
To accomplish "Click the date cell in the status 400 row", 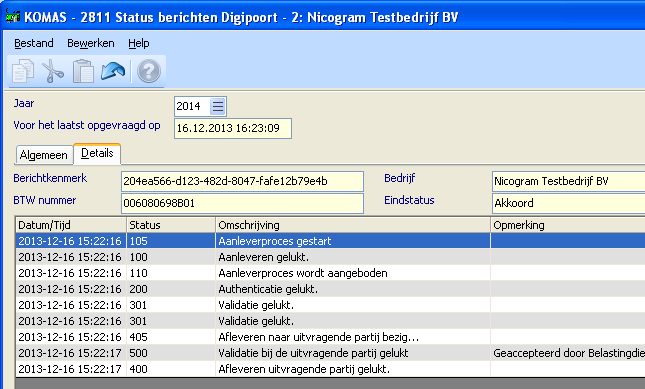I will coord(71,369).
